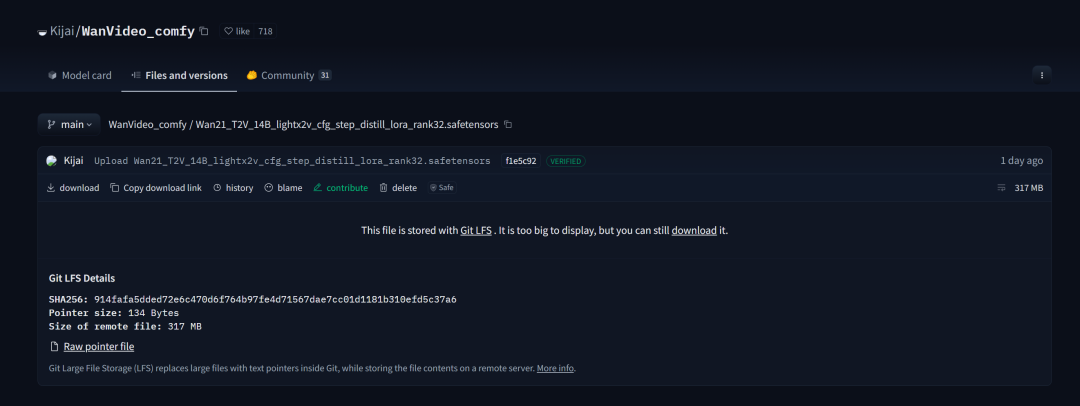Select the 1 day ago timestamp
This screenshot has width=1080, height=406.
click(x=1021, y=161)
